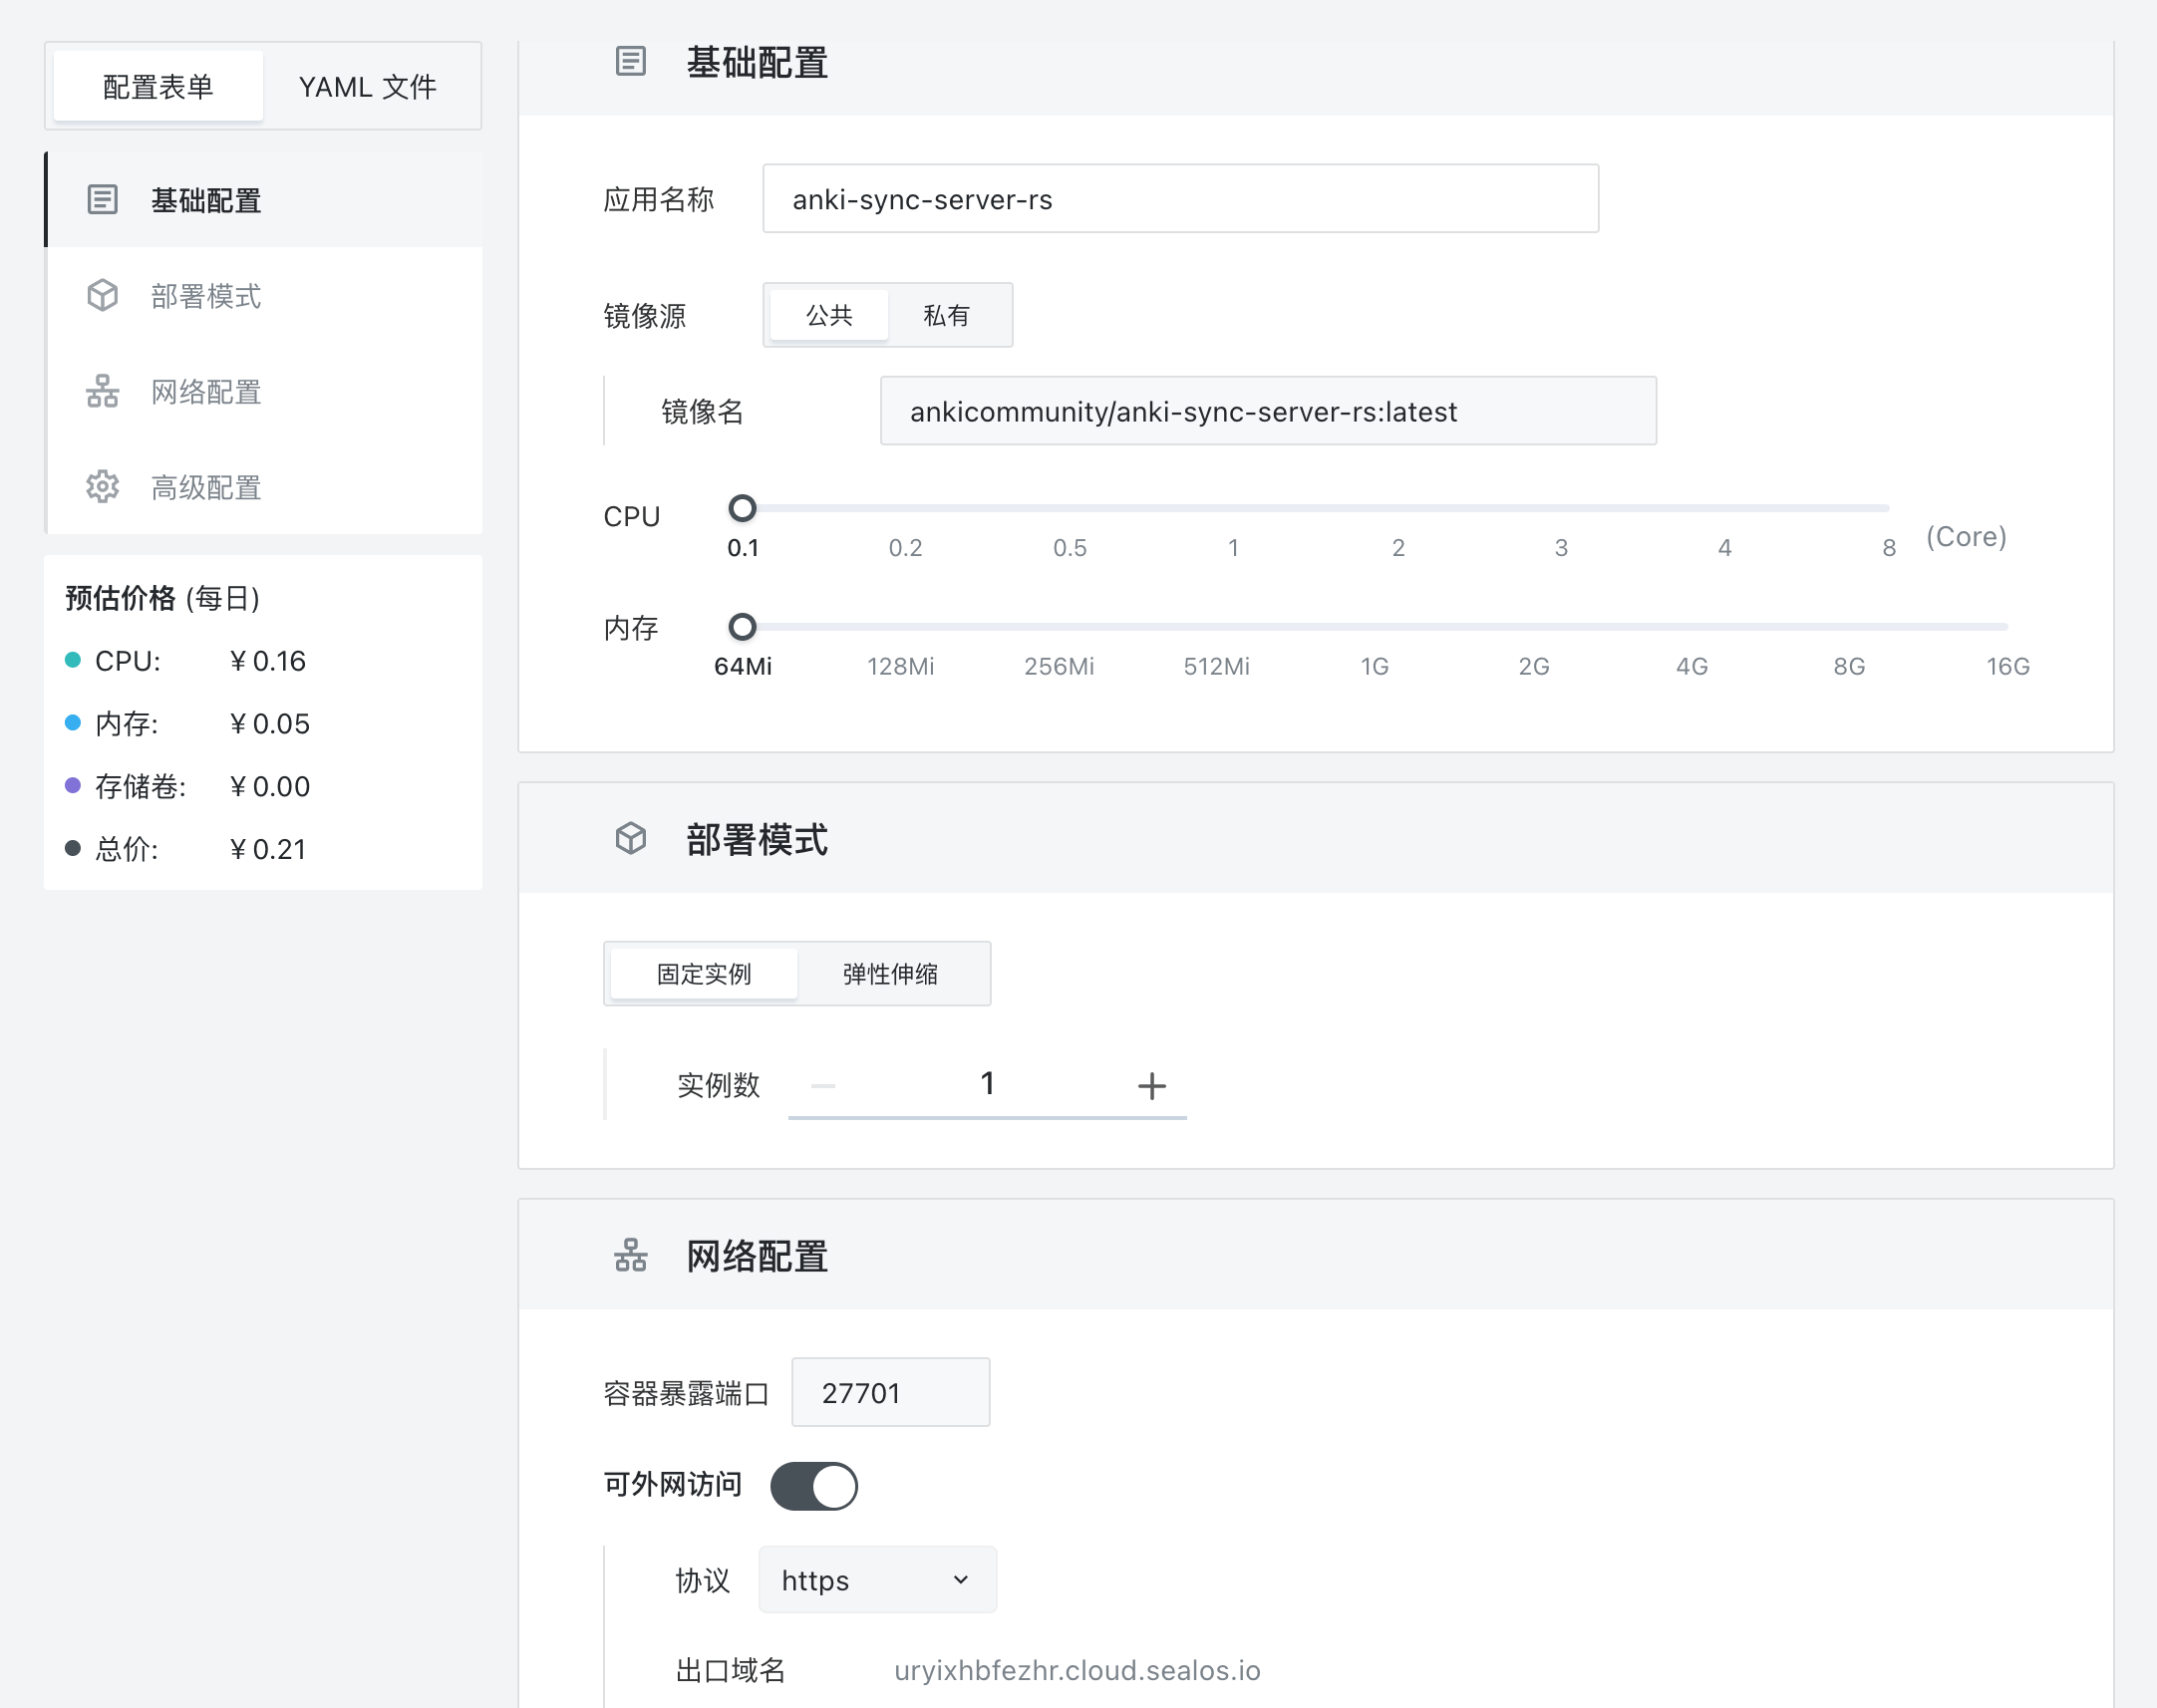Select 私有 image source option
2157x1708 pixels.
[946, 316]
